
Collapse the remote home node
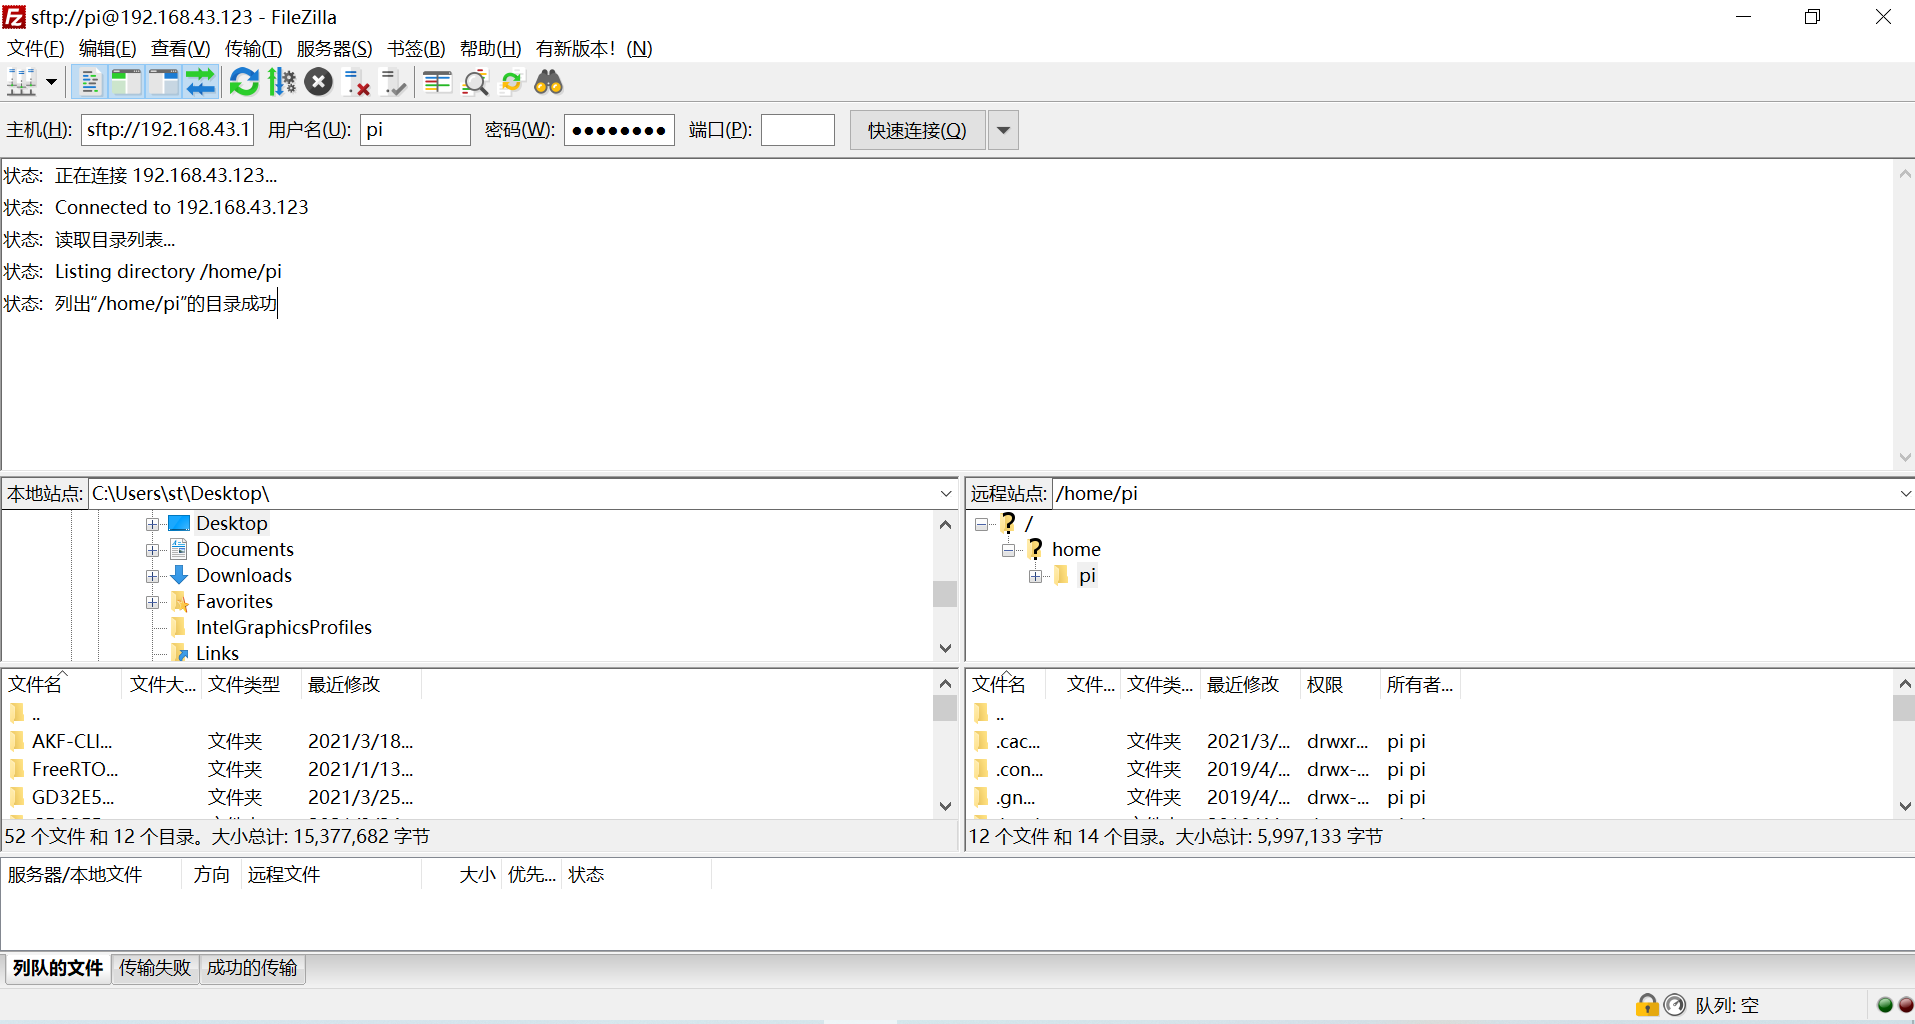(1009, 550)
